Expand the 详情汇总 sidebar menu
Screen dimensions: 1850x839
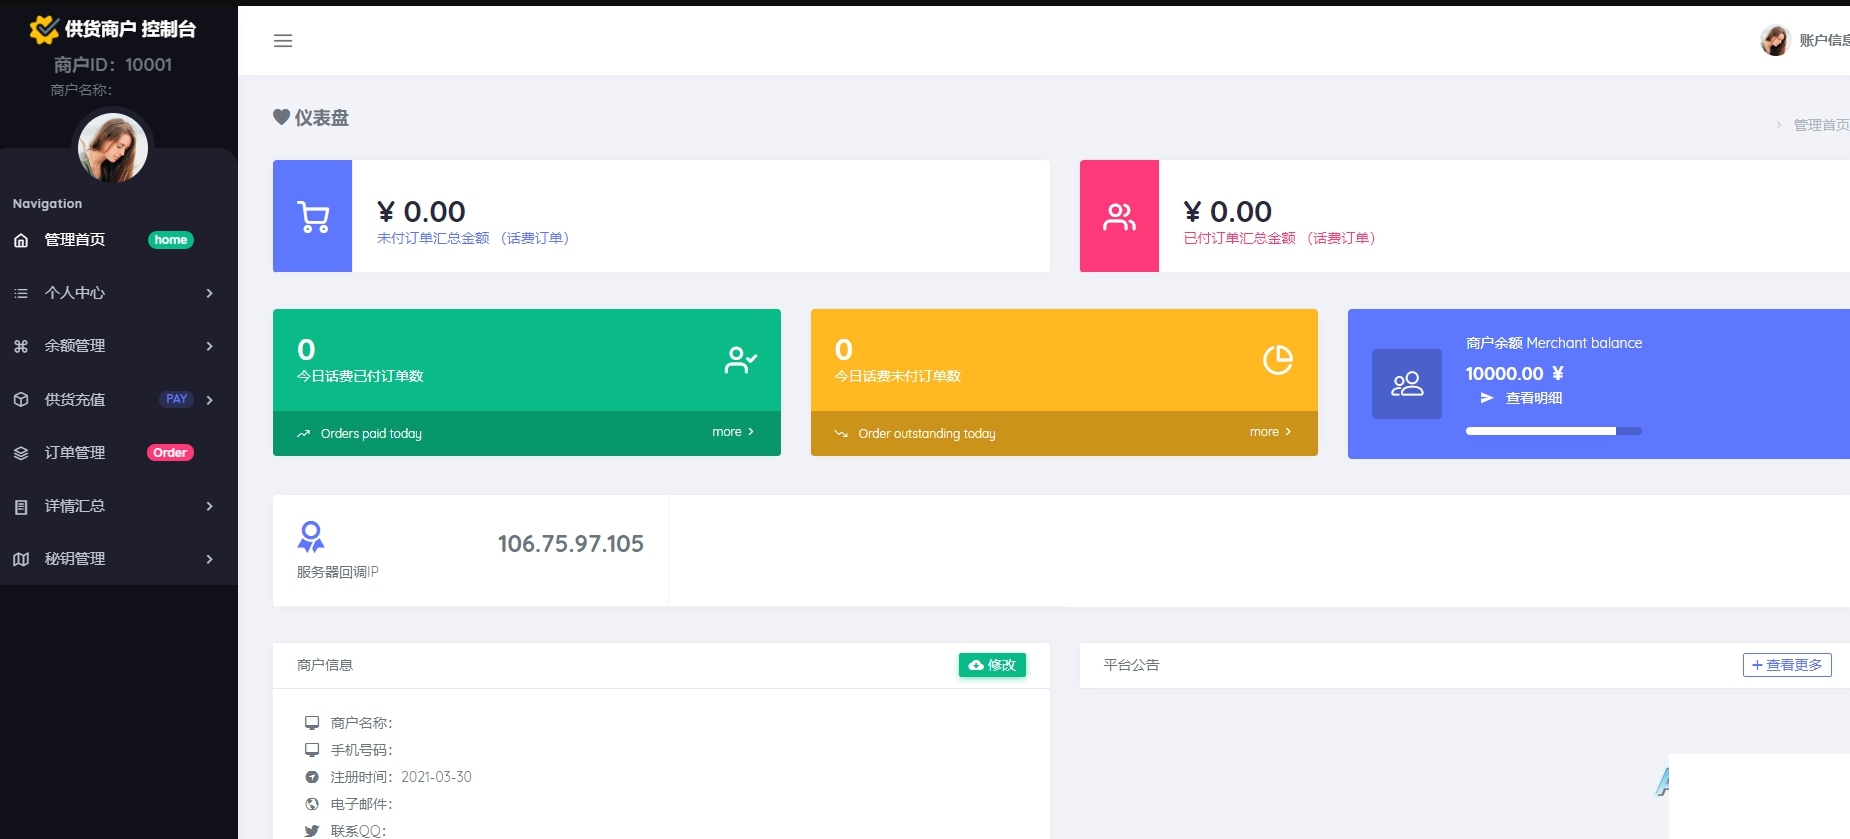119,506
